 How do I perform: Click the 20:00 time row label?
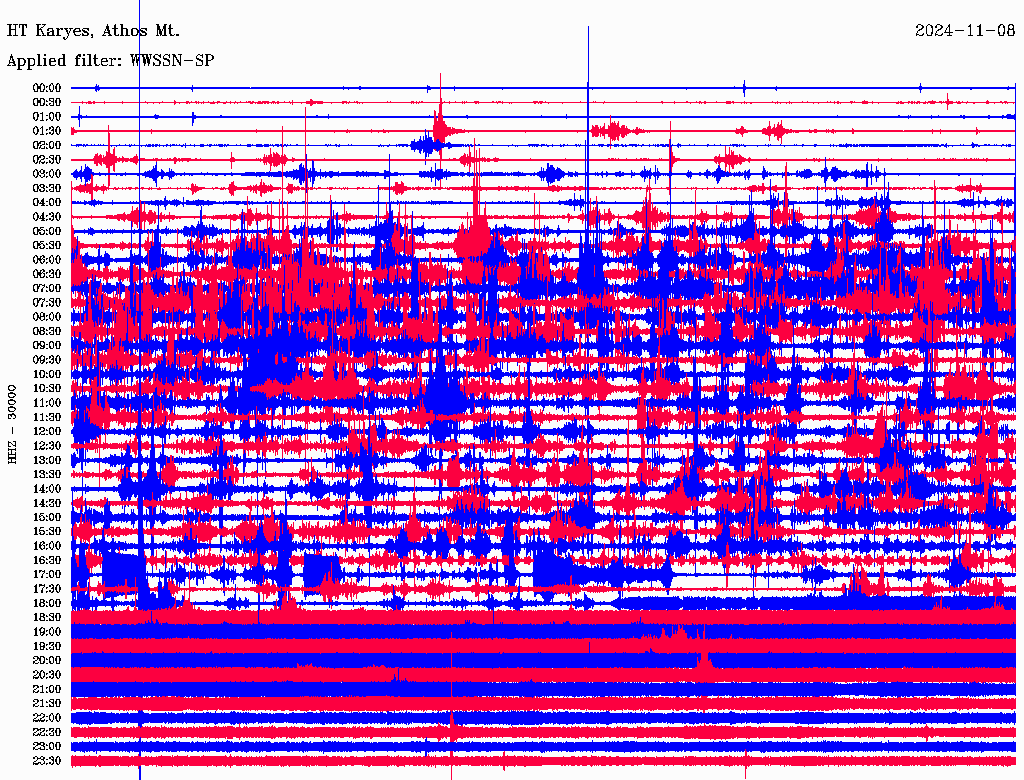(47, 661)
